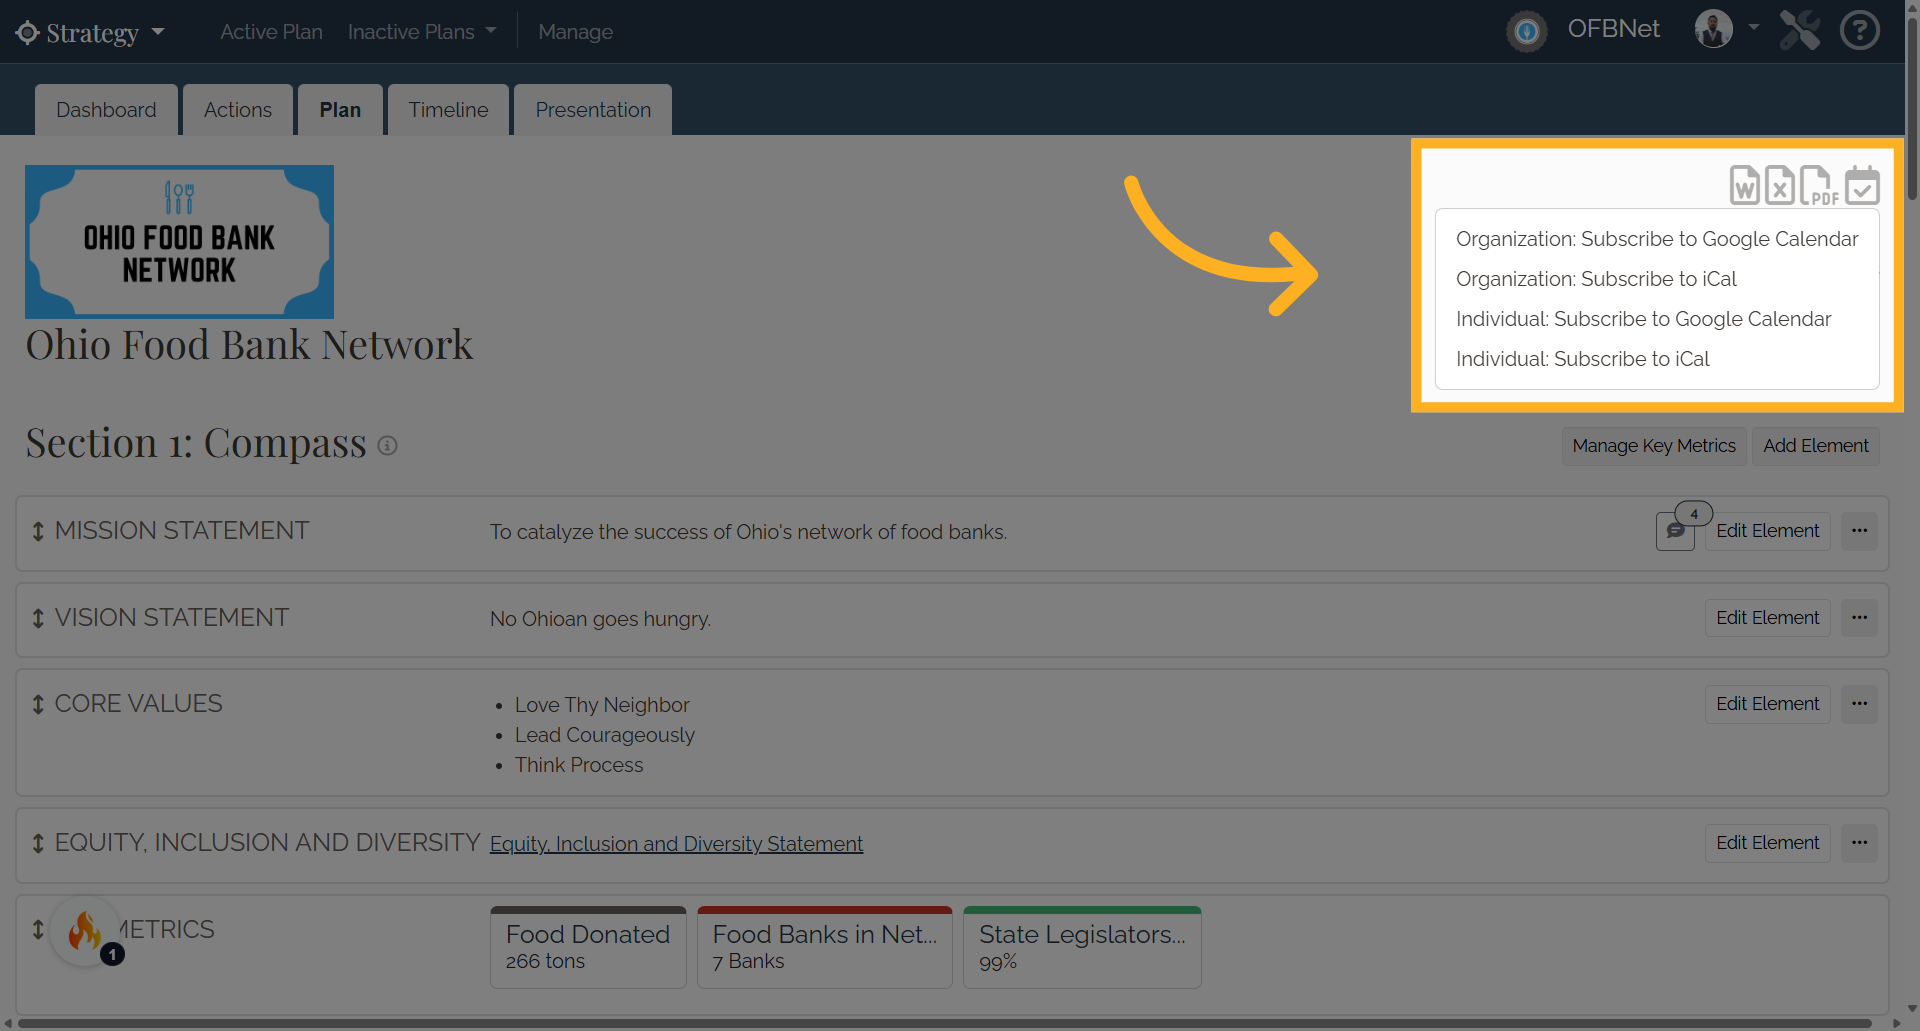Edit the Equity, Inclusion and Diversity element
The height and width of the screenshot is (1031, 1920).
tap(1768, 843)
